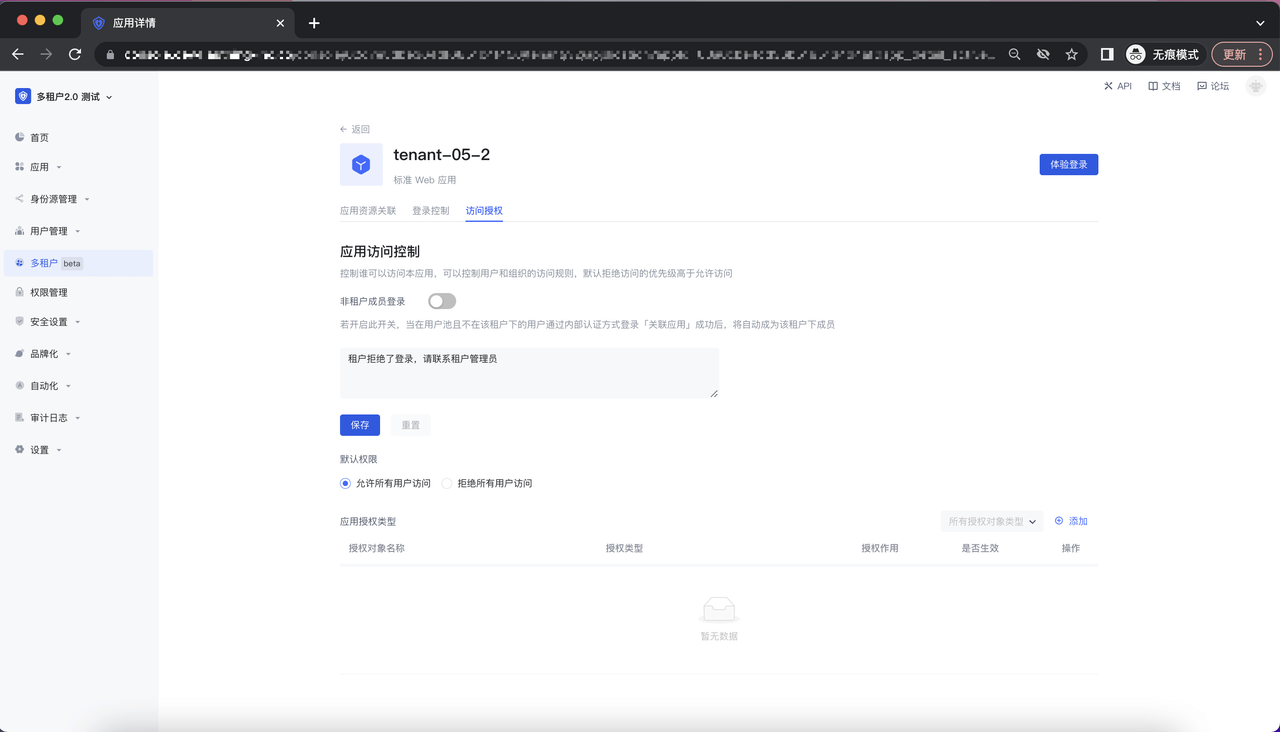Click the 权限管理 lock icon in sidebar
This screenshot has width=1280, height=732.
[20, 292]
